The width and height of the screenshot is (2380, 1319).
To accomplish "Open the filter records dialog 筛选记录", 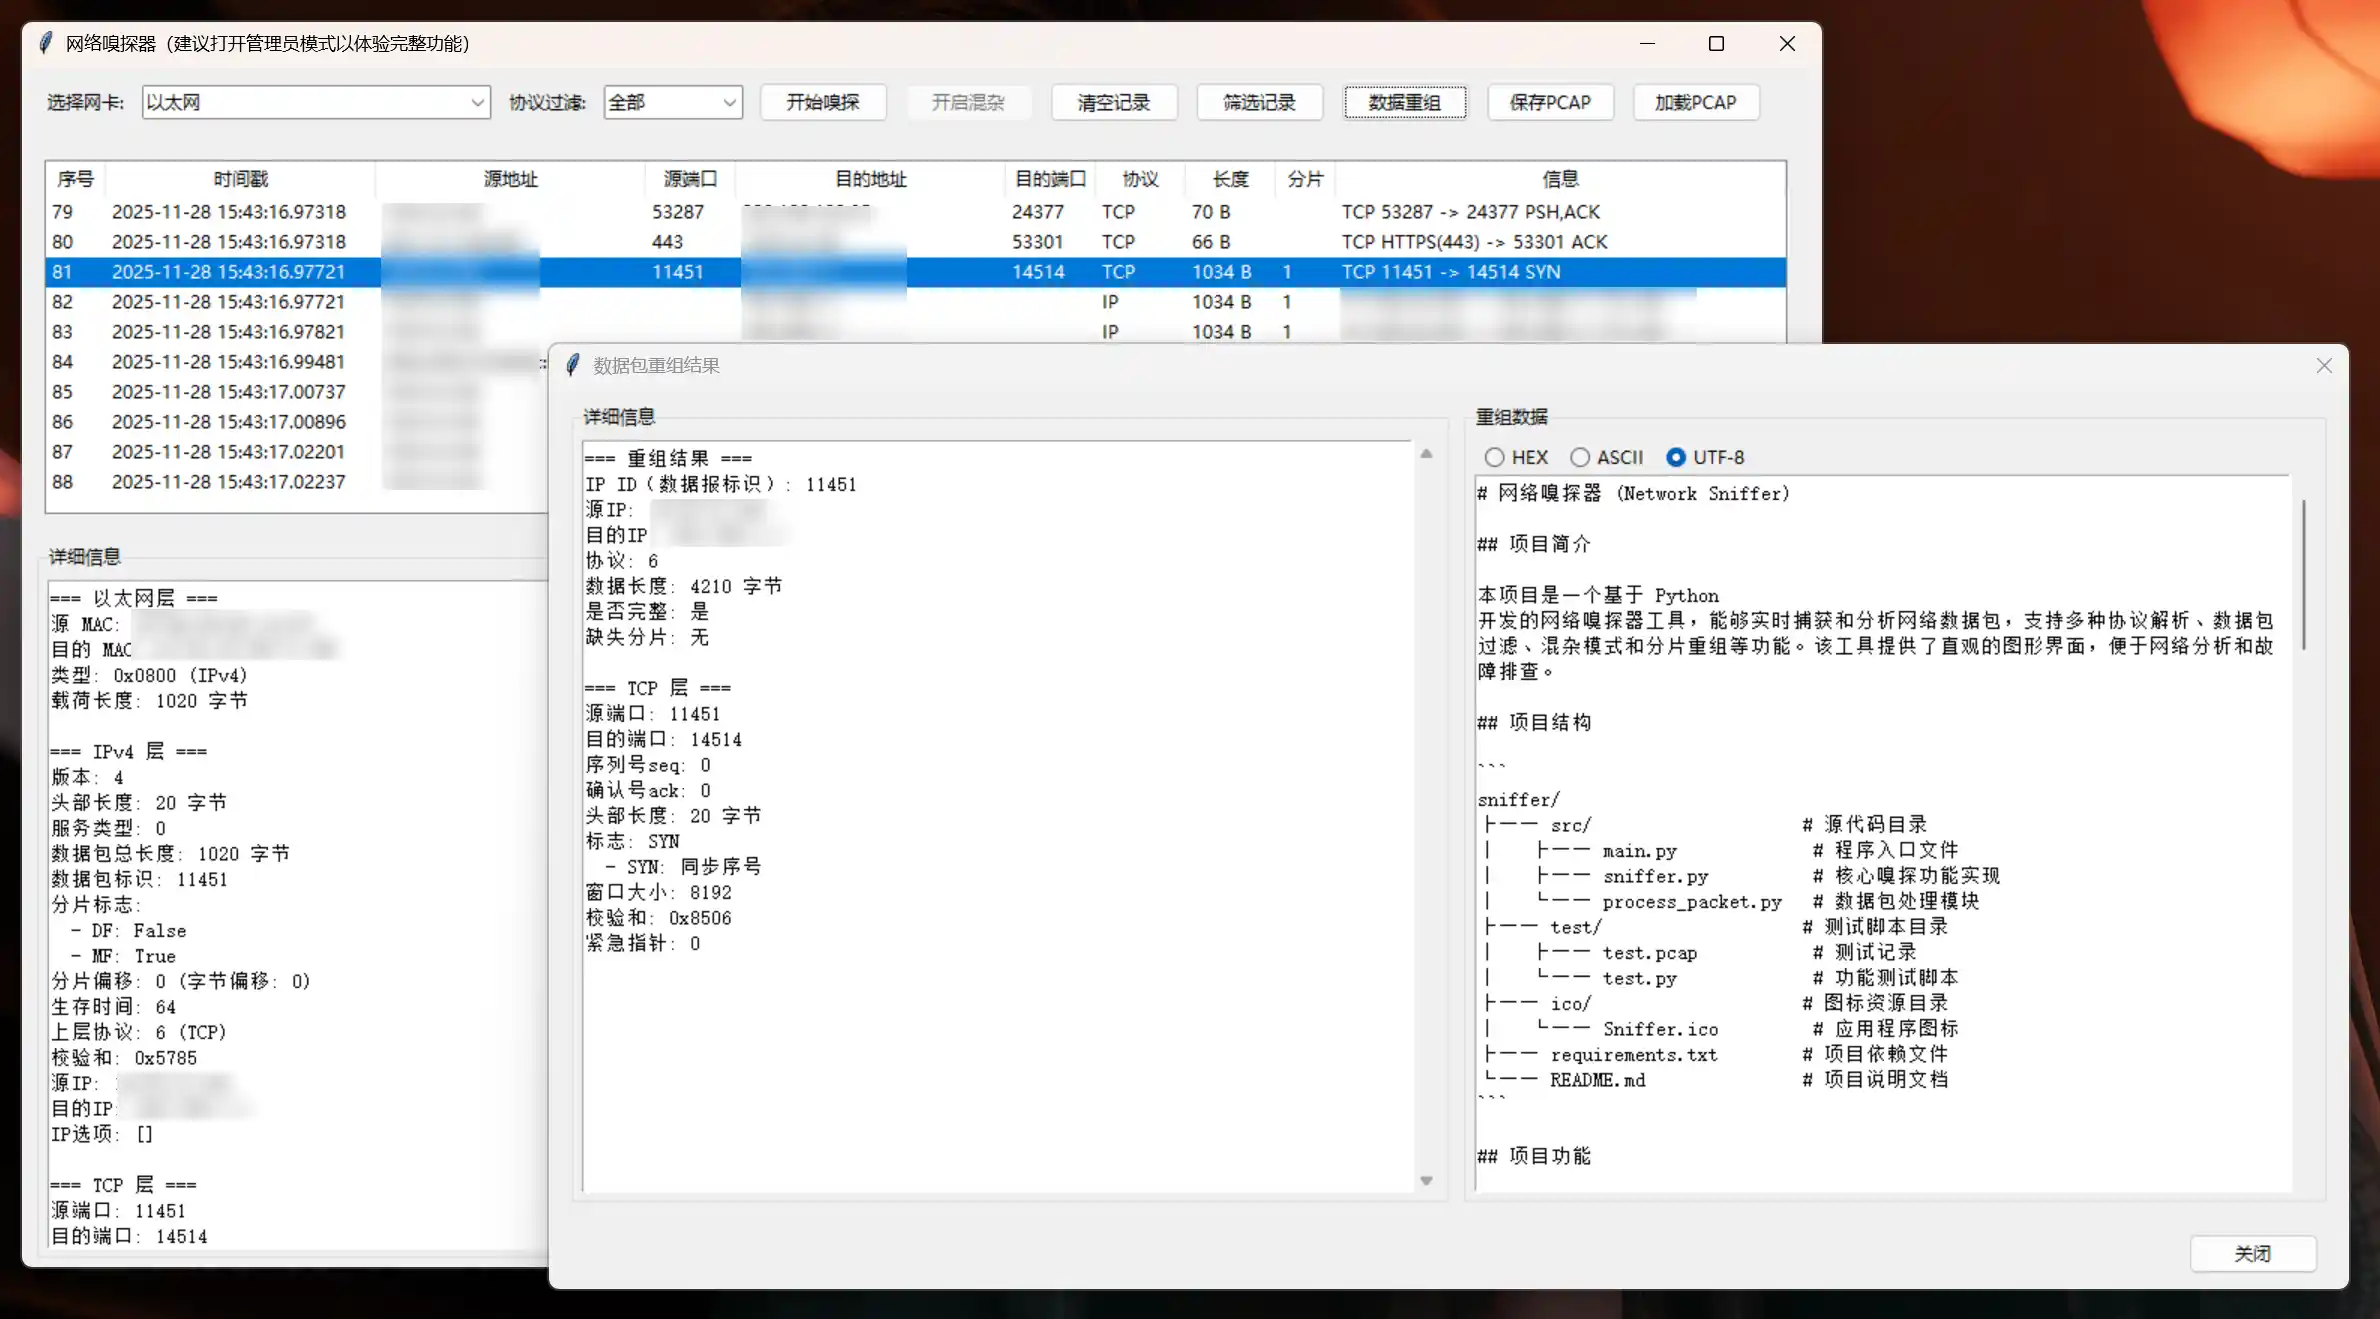I will pyautogui.click(x=1259, y=102).
